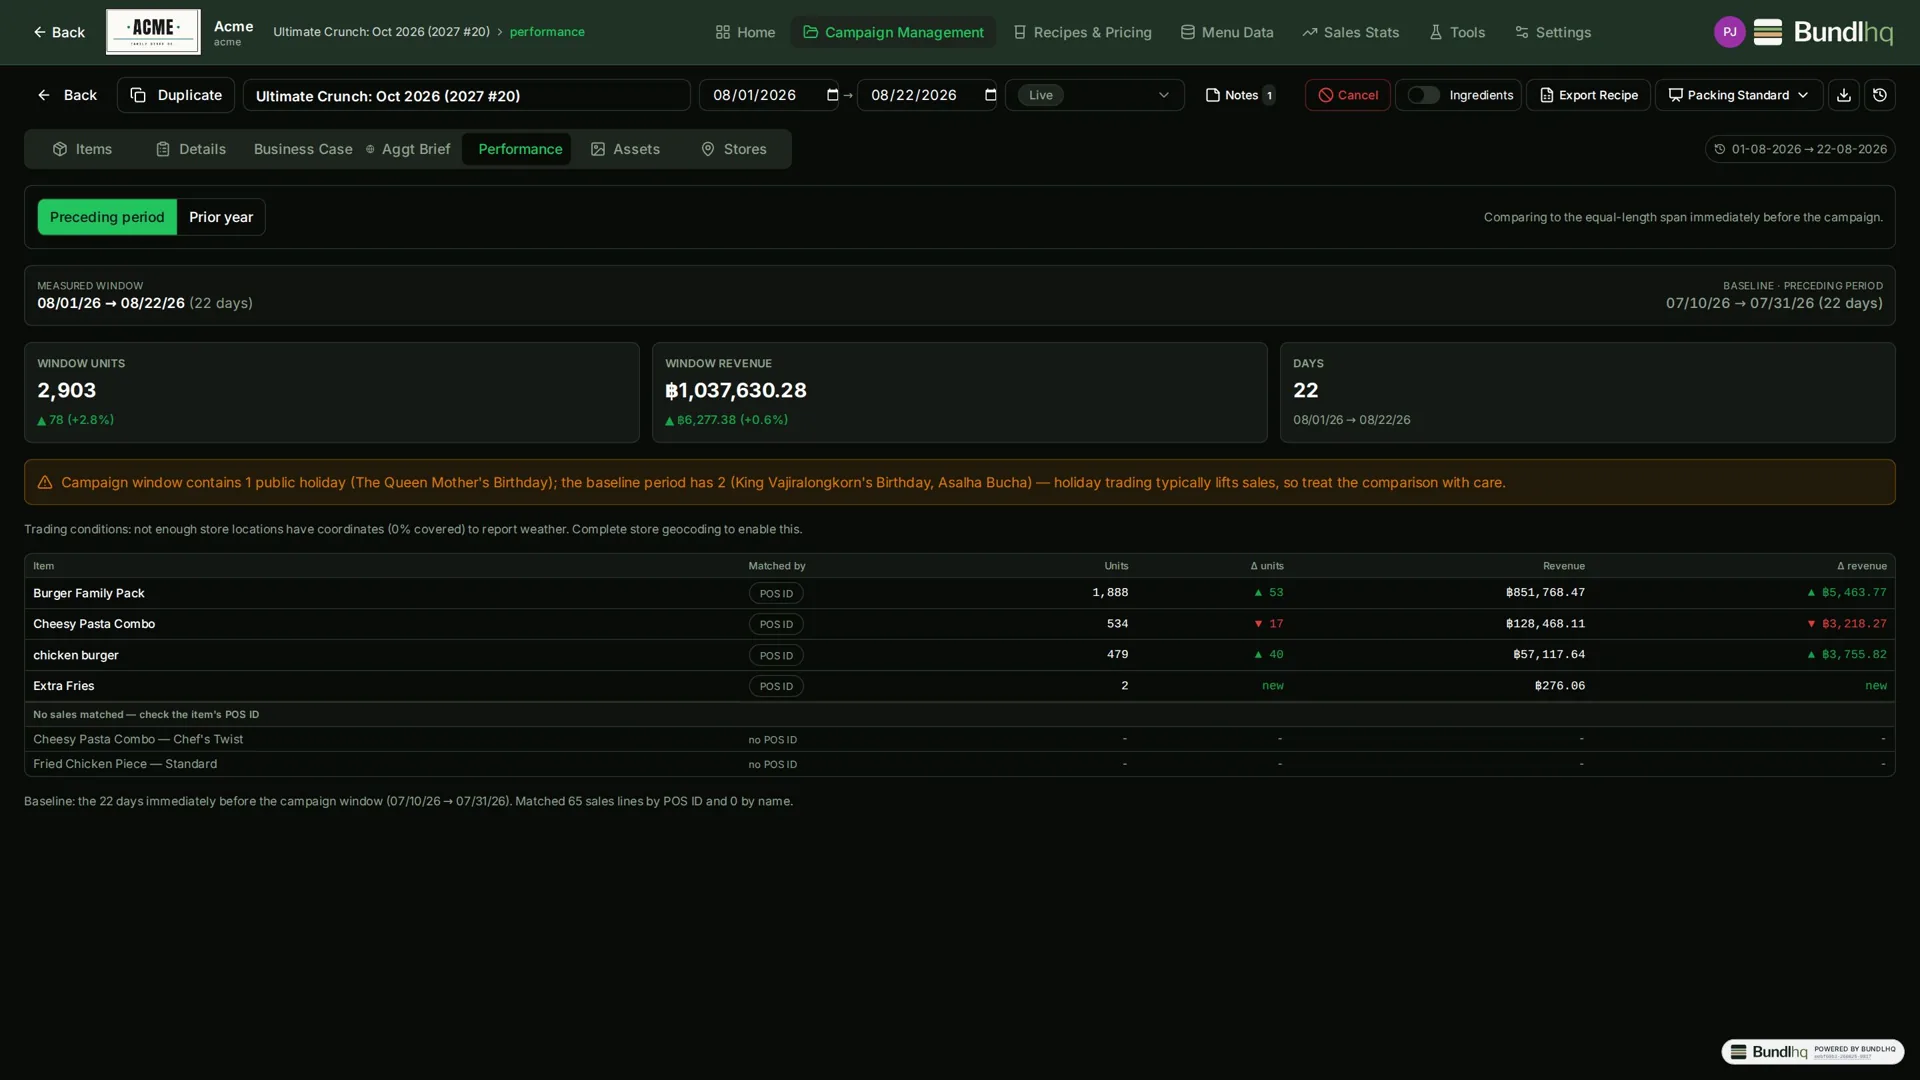Click the holiday warning triangle icon
1920x1080 pixels.
click(x=45, y=482)
